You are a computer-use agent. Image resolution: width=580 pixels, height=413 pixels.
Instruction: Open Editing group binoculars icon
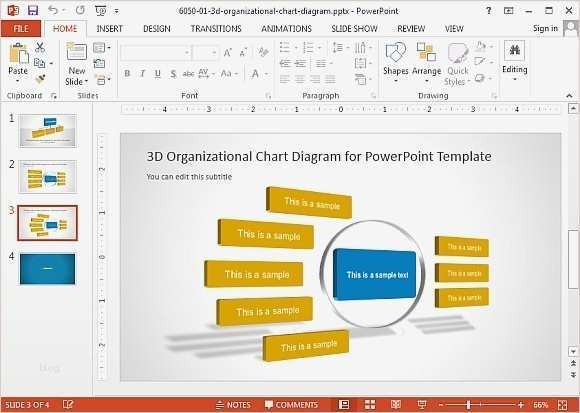pyautogui.click(x=514, y=50)
